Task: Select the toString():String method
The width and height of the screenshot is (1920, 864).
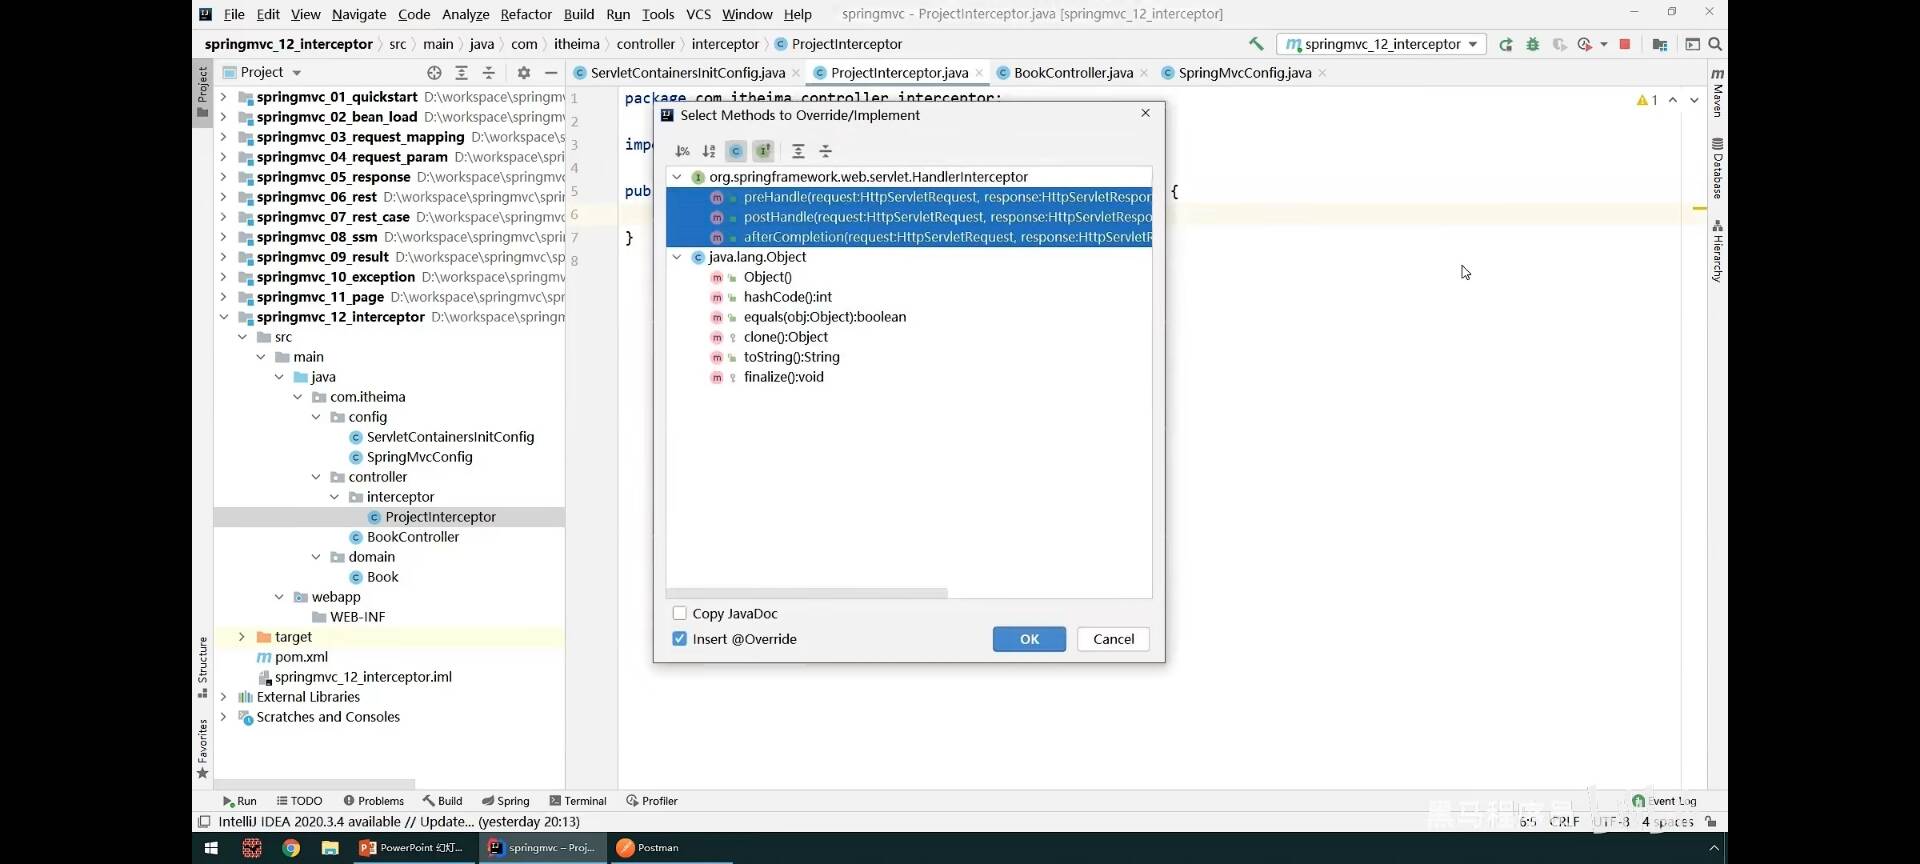Action: click(x=791, y=357)
